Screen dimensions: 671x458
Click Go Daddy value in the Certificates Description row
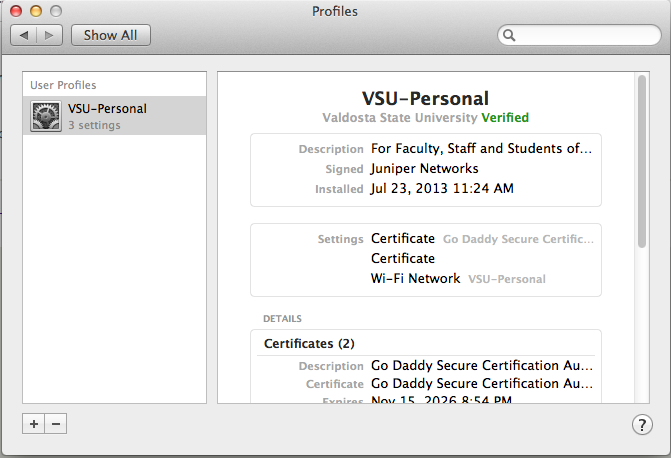point(482,366)
